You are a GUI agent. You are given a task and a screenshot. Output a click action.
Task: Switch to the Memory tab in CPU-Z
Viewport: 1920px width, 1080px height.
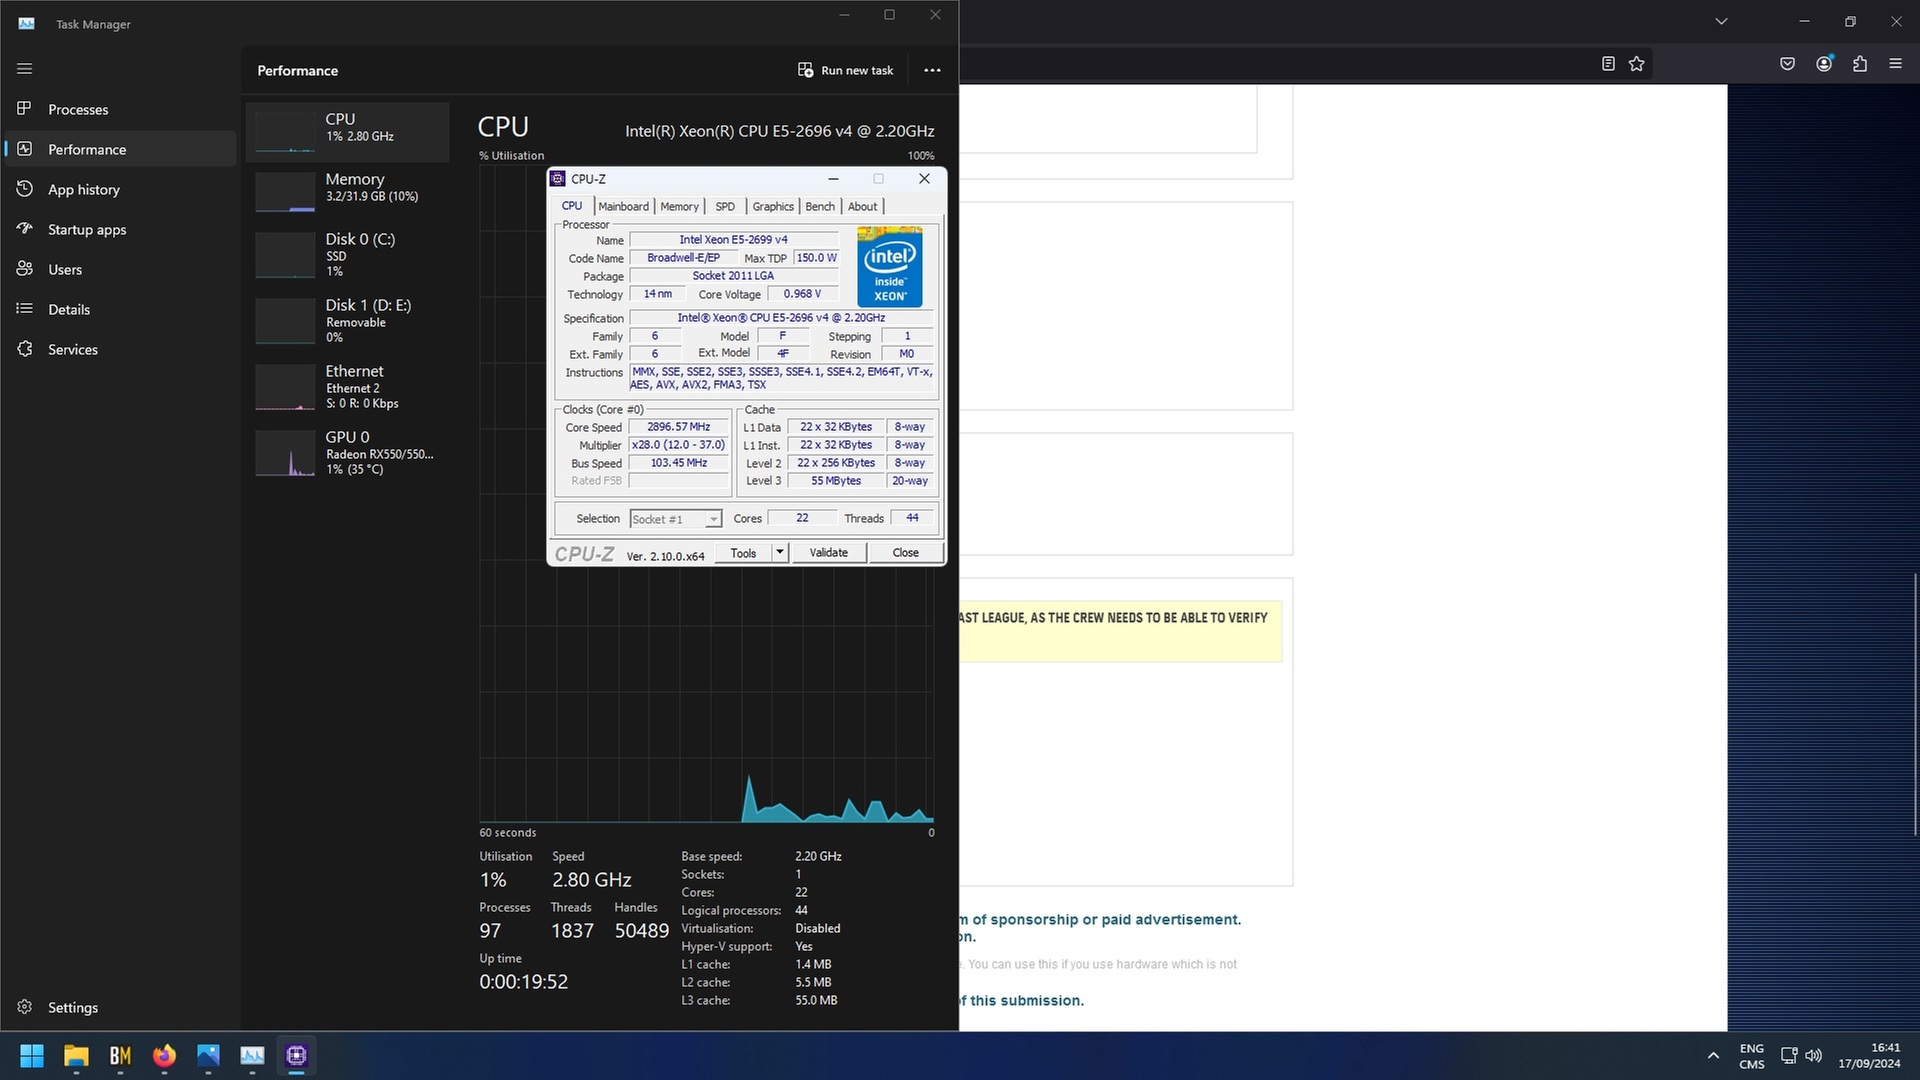(x=679, y=206)
